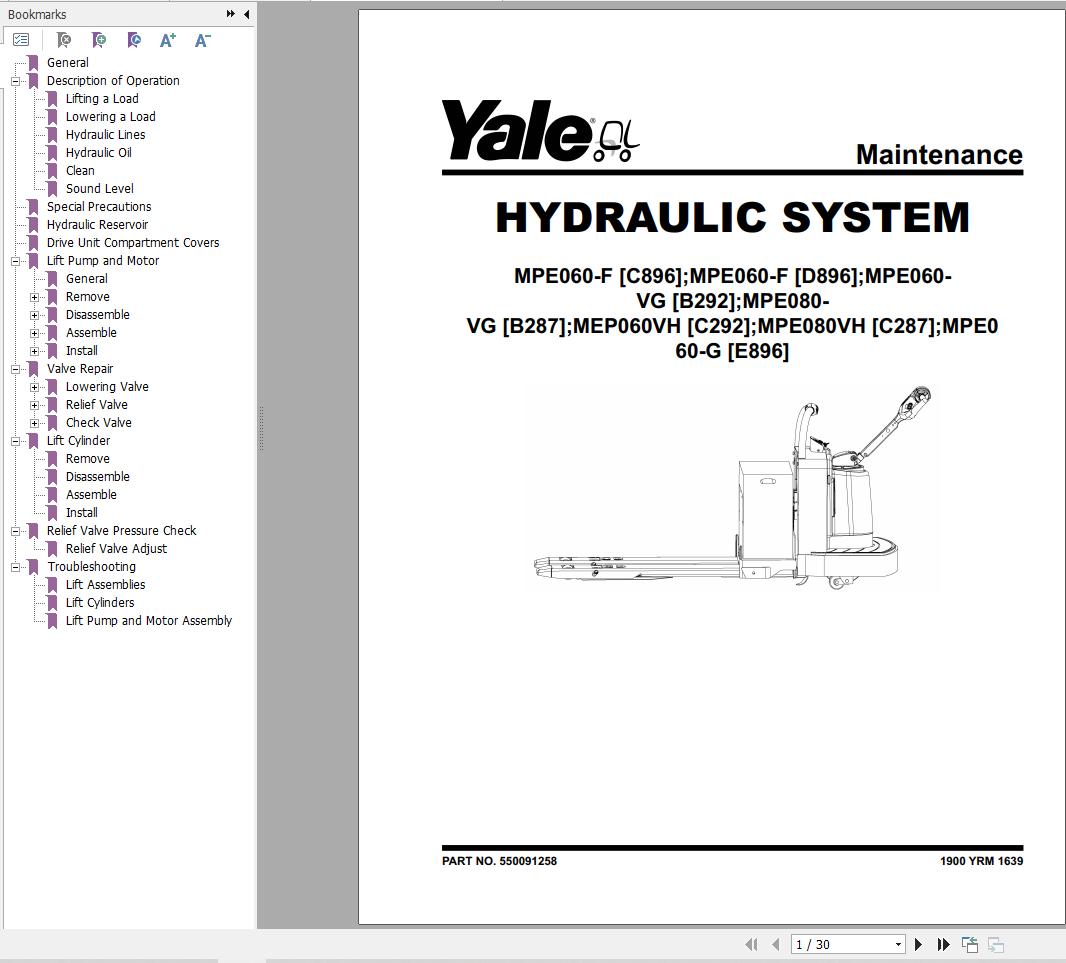The image size is (1066, 963).
Task: Click the find current bookmark icon
Action: tap(134, 40)
